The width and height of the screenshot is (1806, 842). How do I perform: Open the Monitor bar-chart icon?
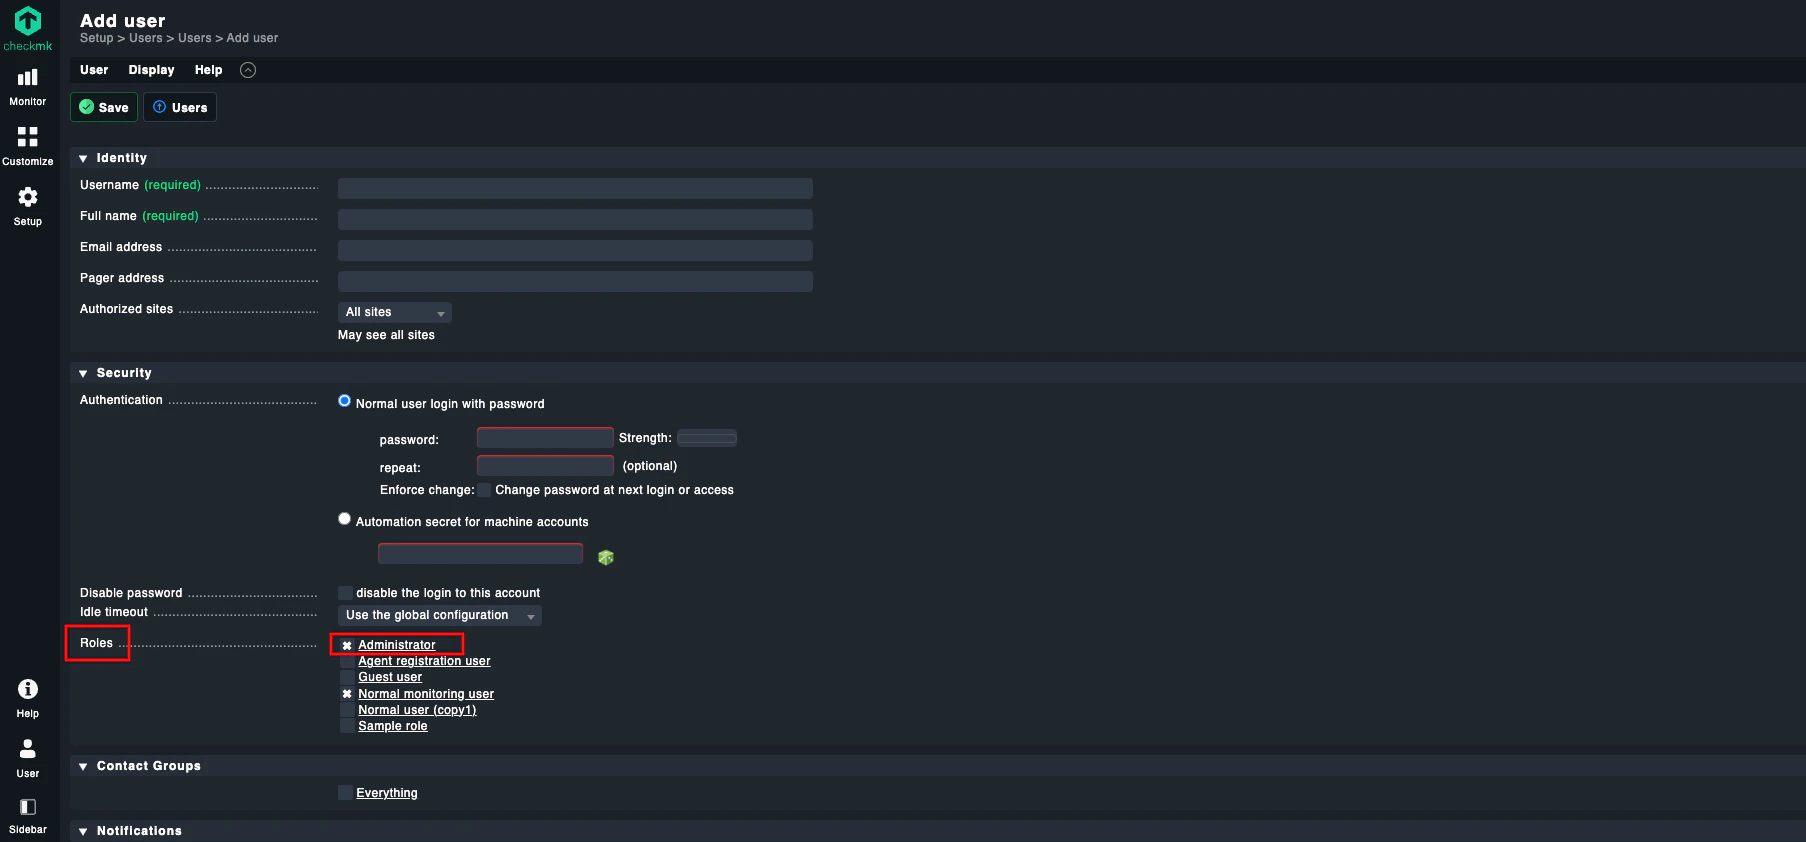coord(28,78)
